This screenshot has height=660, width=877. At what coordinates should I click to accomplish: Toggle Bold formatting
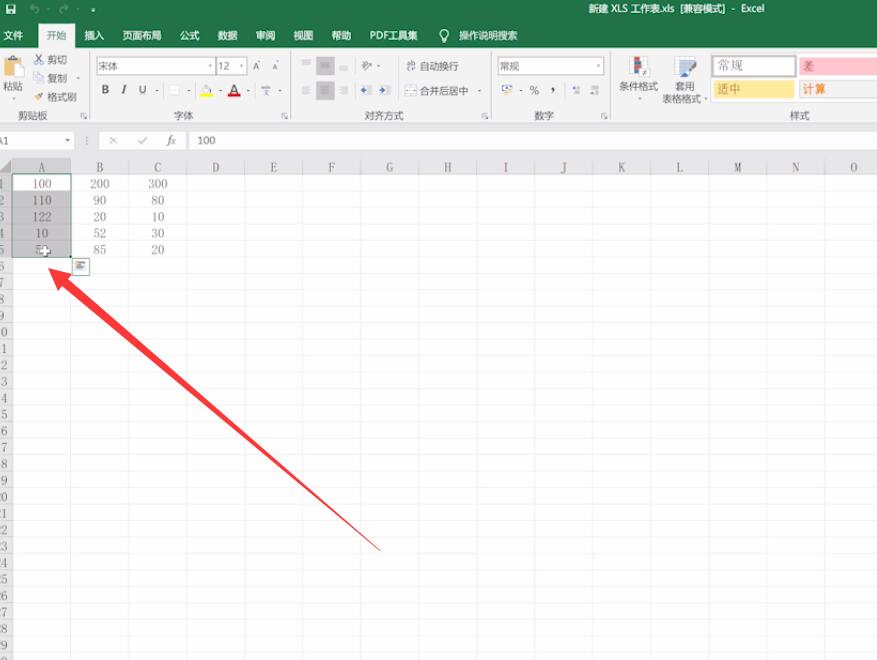click(105, 89)
